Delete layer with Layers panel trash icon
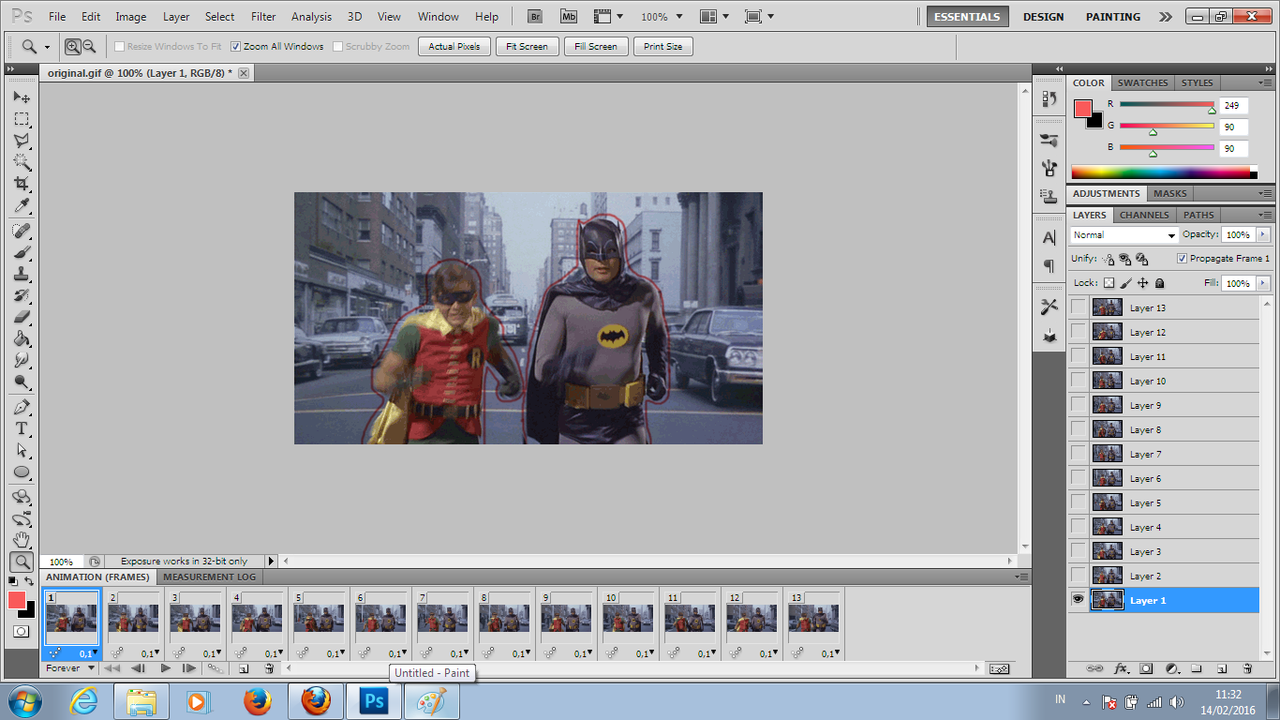Viewport: 1280px width, 720px height. click(x=1247, y=668)
